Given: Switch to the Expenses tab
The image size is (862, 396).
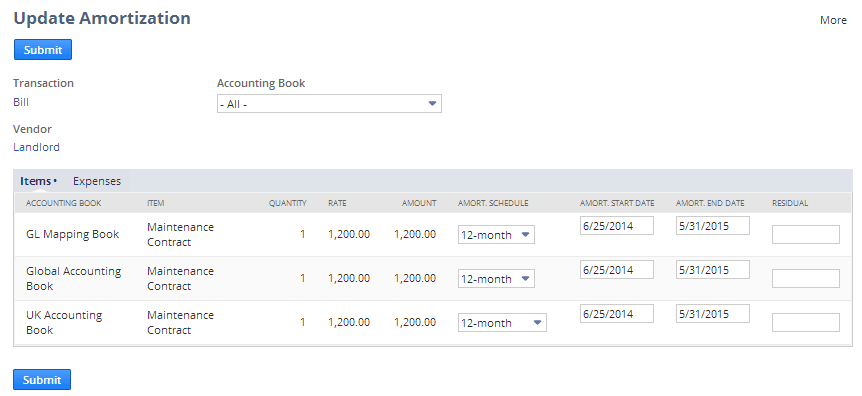Looking at the screenshot, I should click(97, 181).
